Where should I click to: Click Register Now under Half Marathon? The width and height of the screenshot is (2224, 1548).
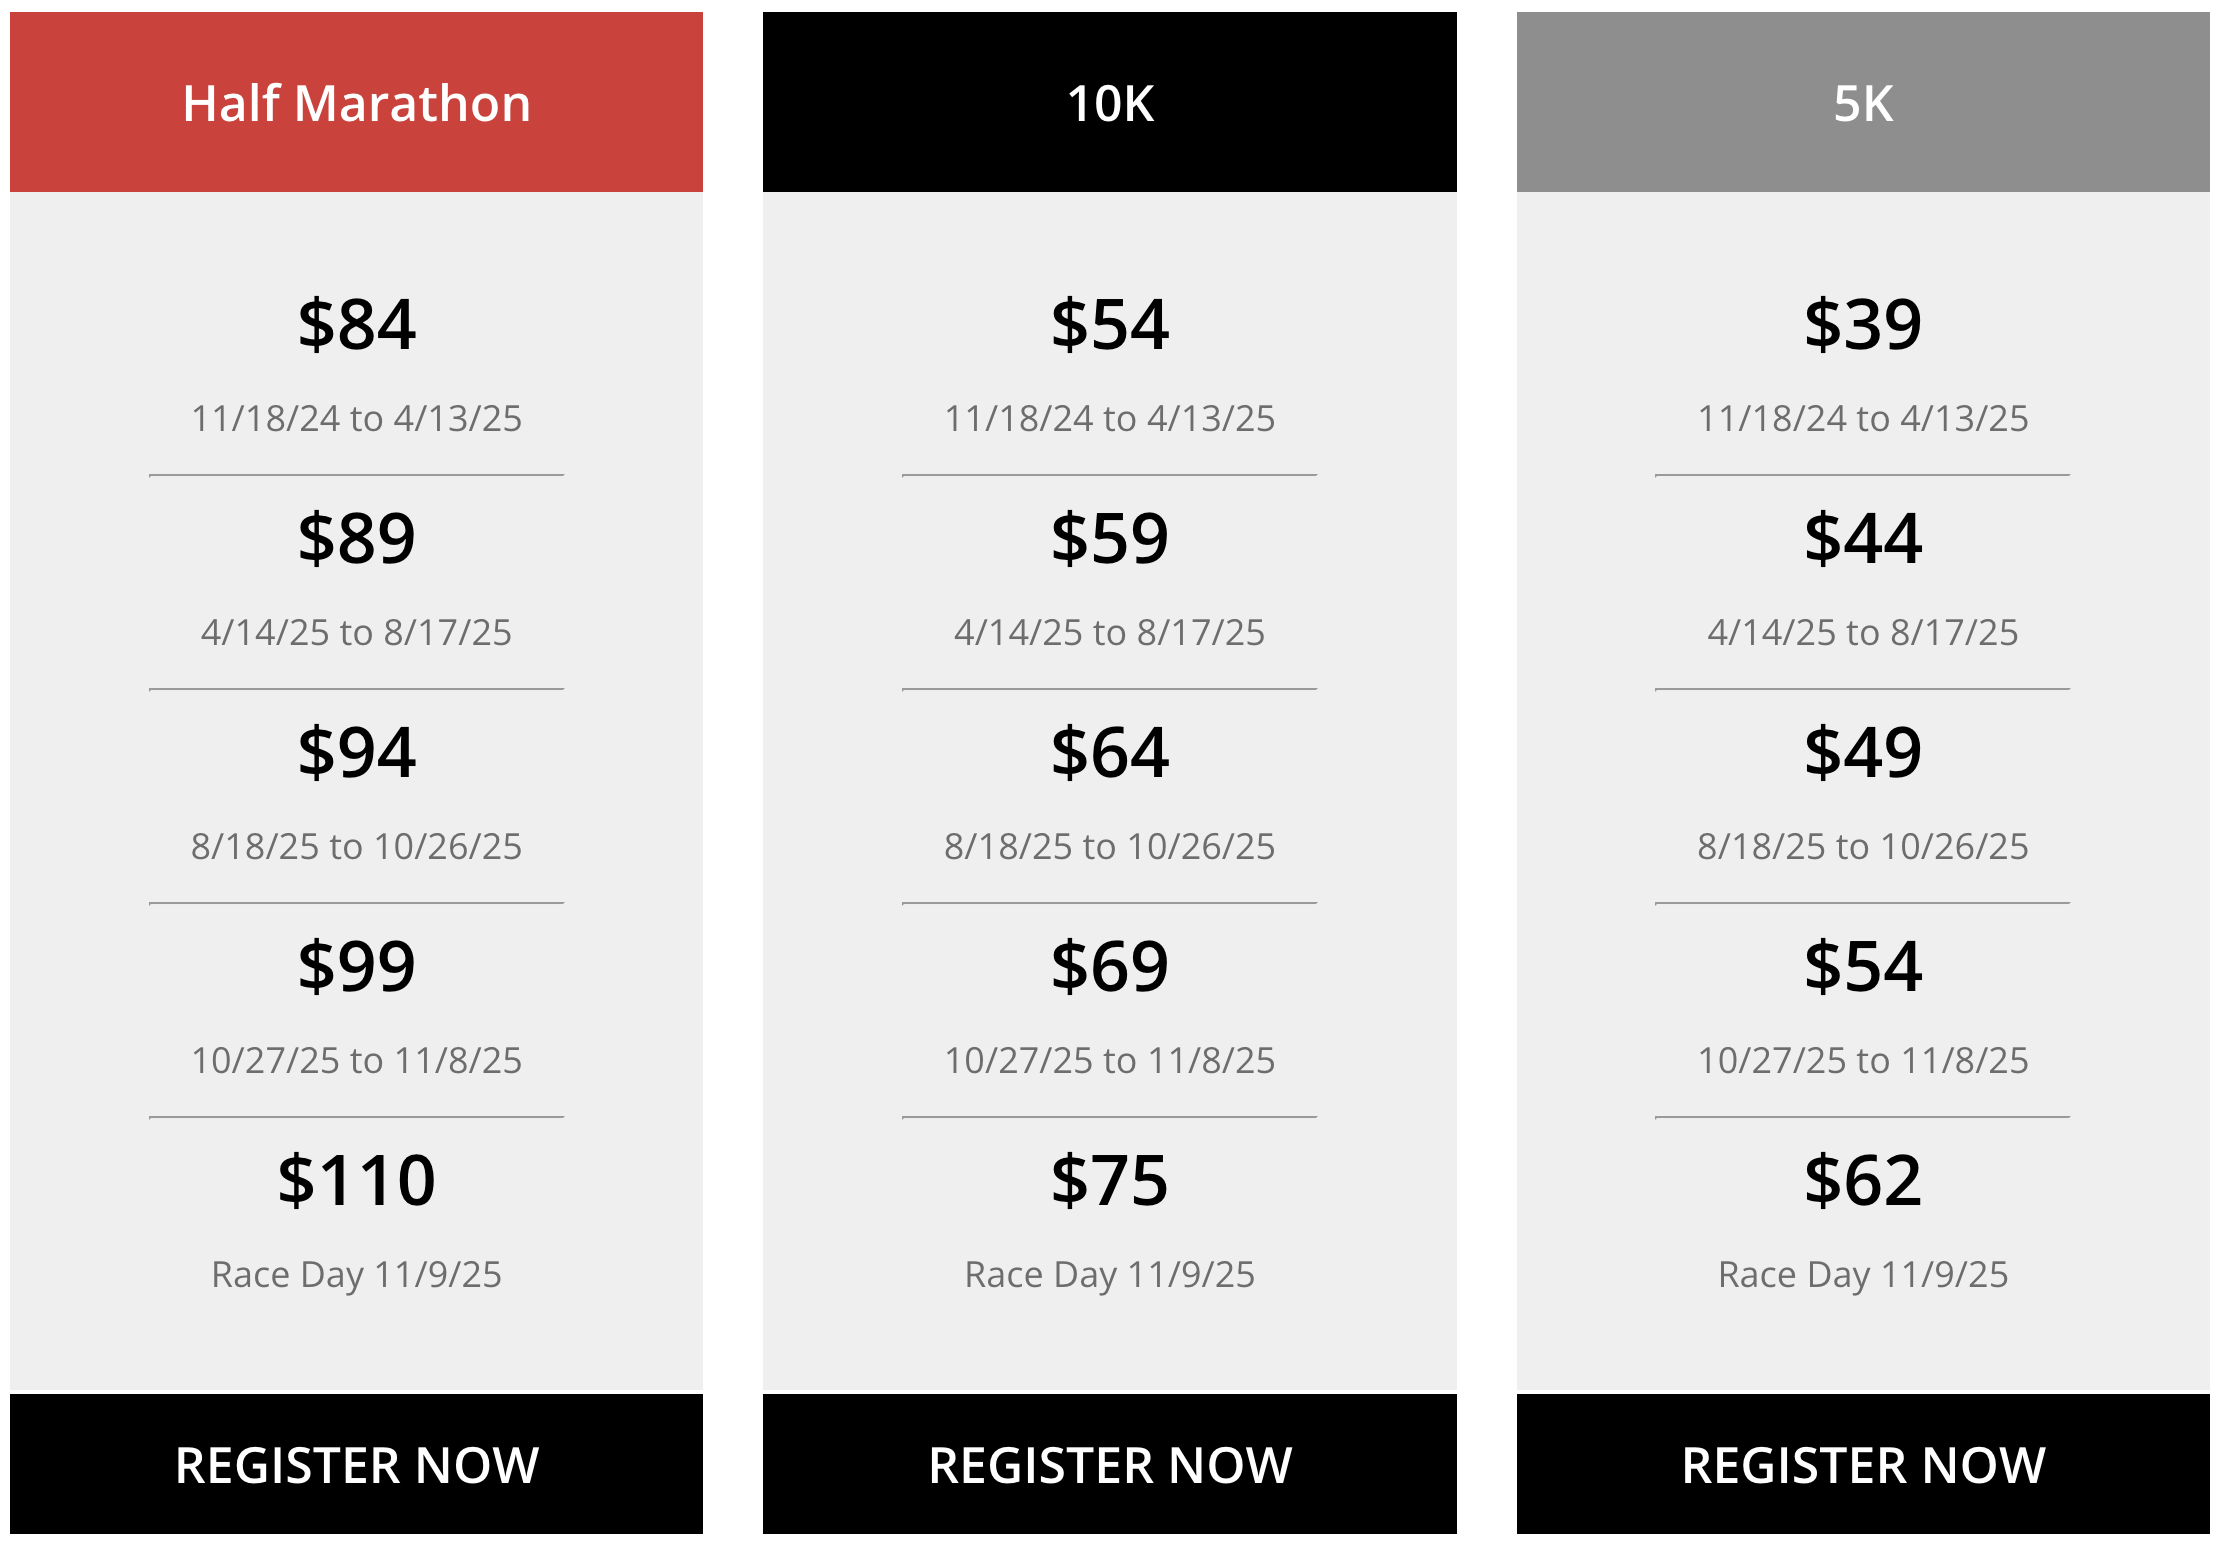point(356,1464)
